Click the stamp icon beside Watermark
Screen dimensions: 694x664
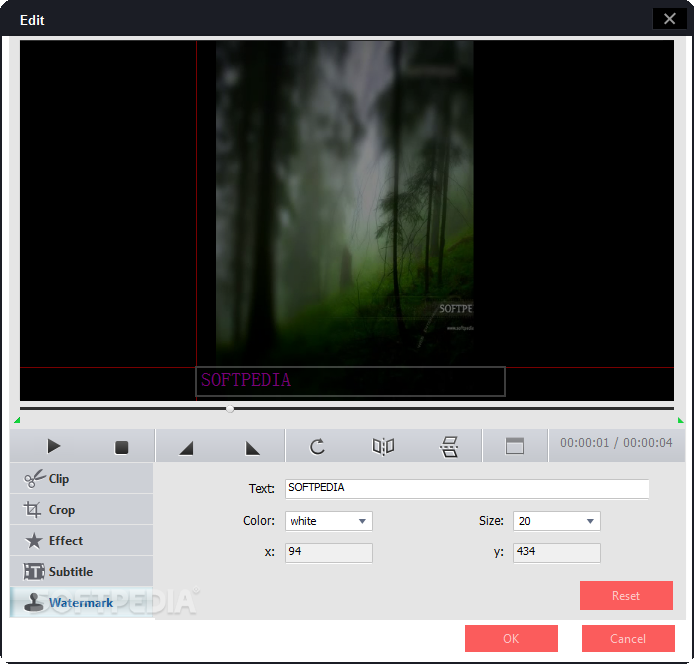(x=34, y=602)
